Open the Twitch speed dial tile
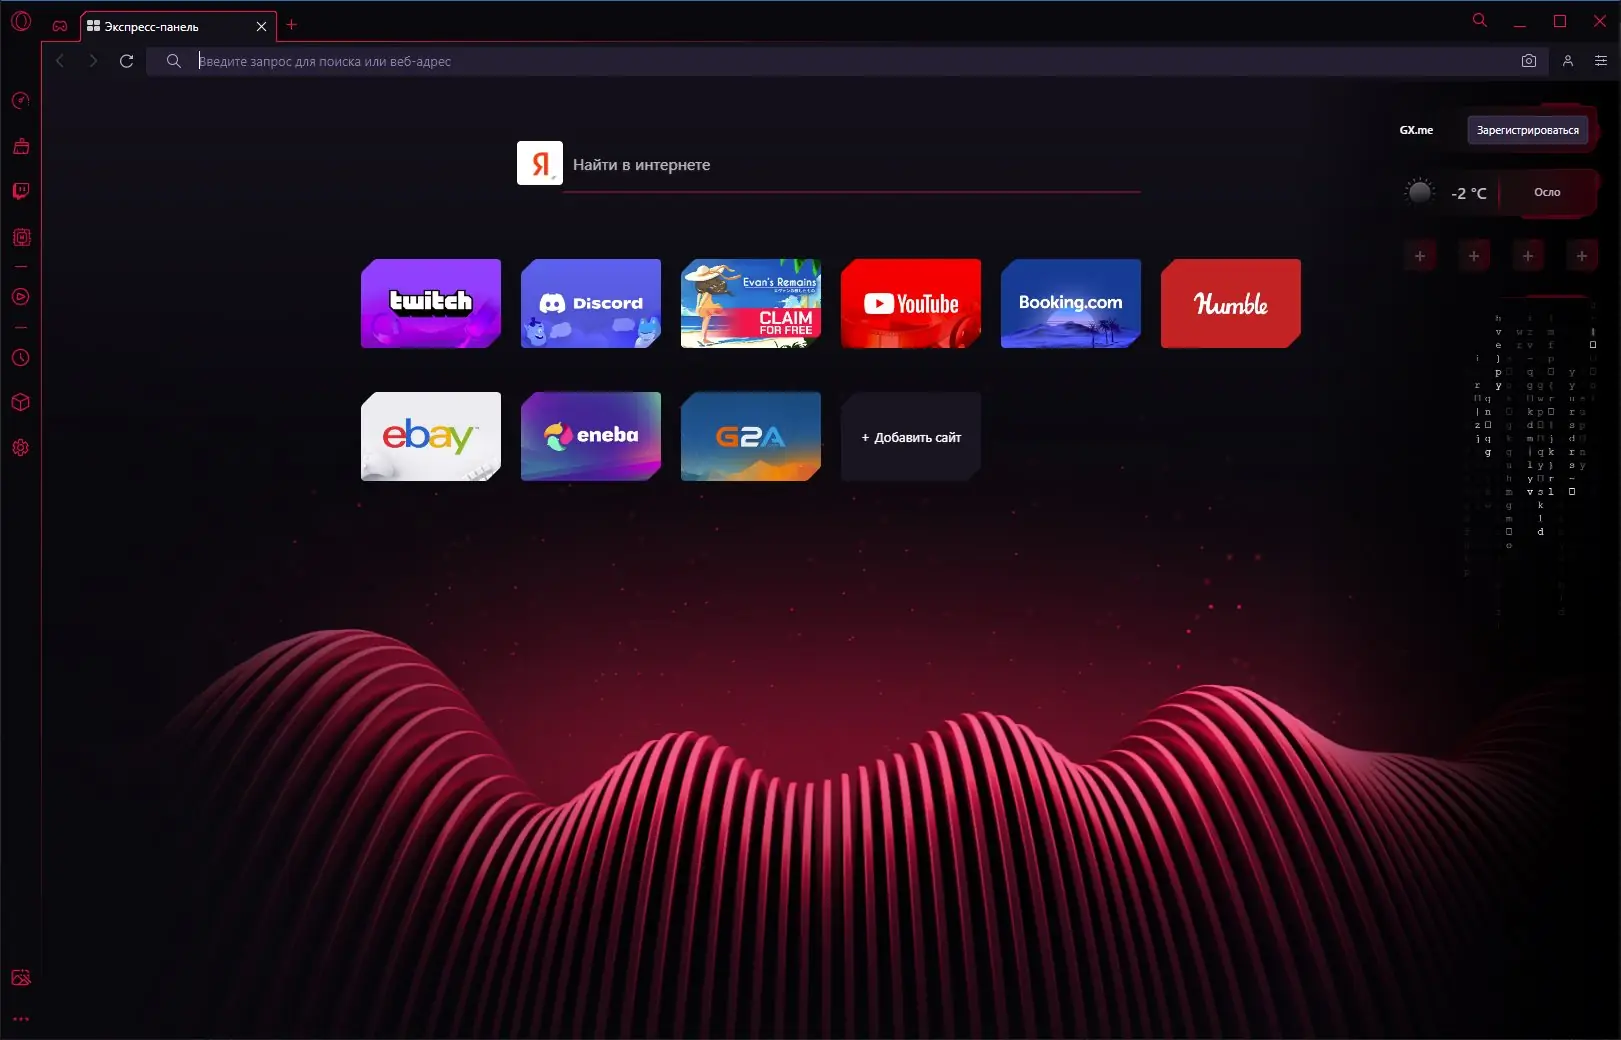Screen dimensions: 1621x1040 [431, 303]
